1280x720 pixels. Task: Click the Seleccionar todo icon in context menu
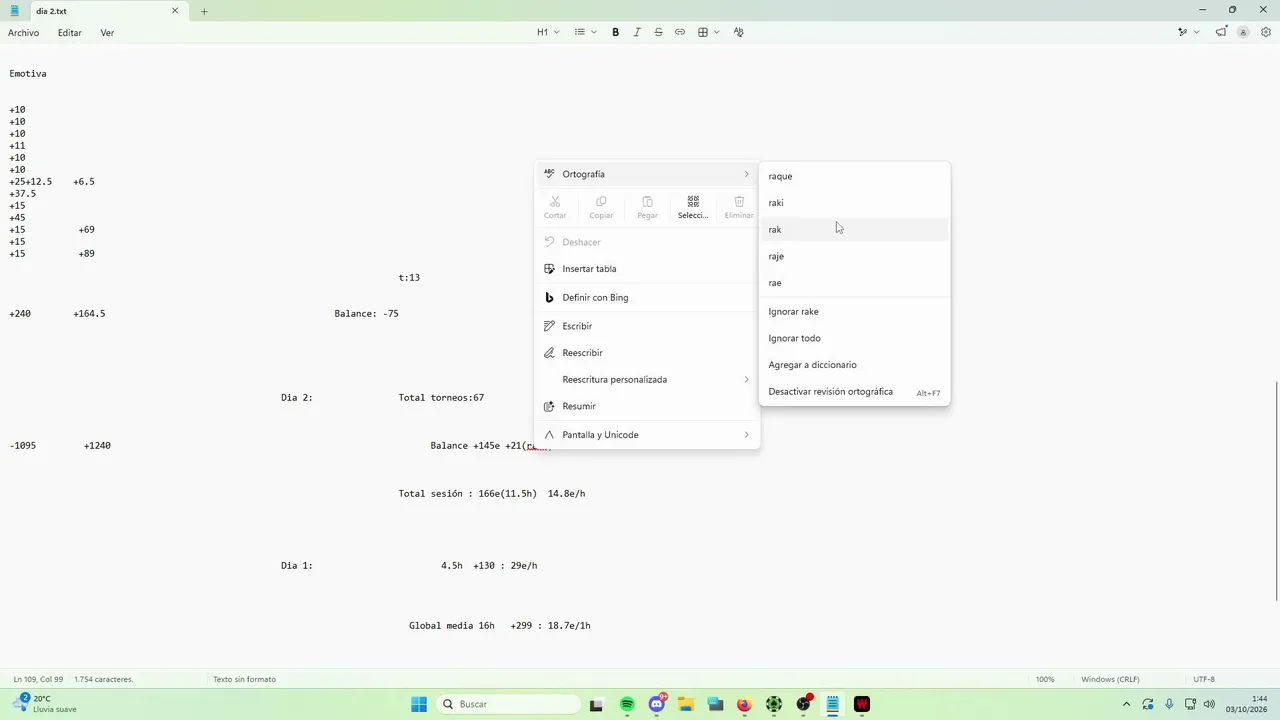coord(693,207)
